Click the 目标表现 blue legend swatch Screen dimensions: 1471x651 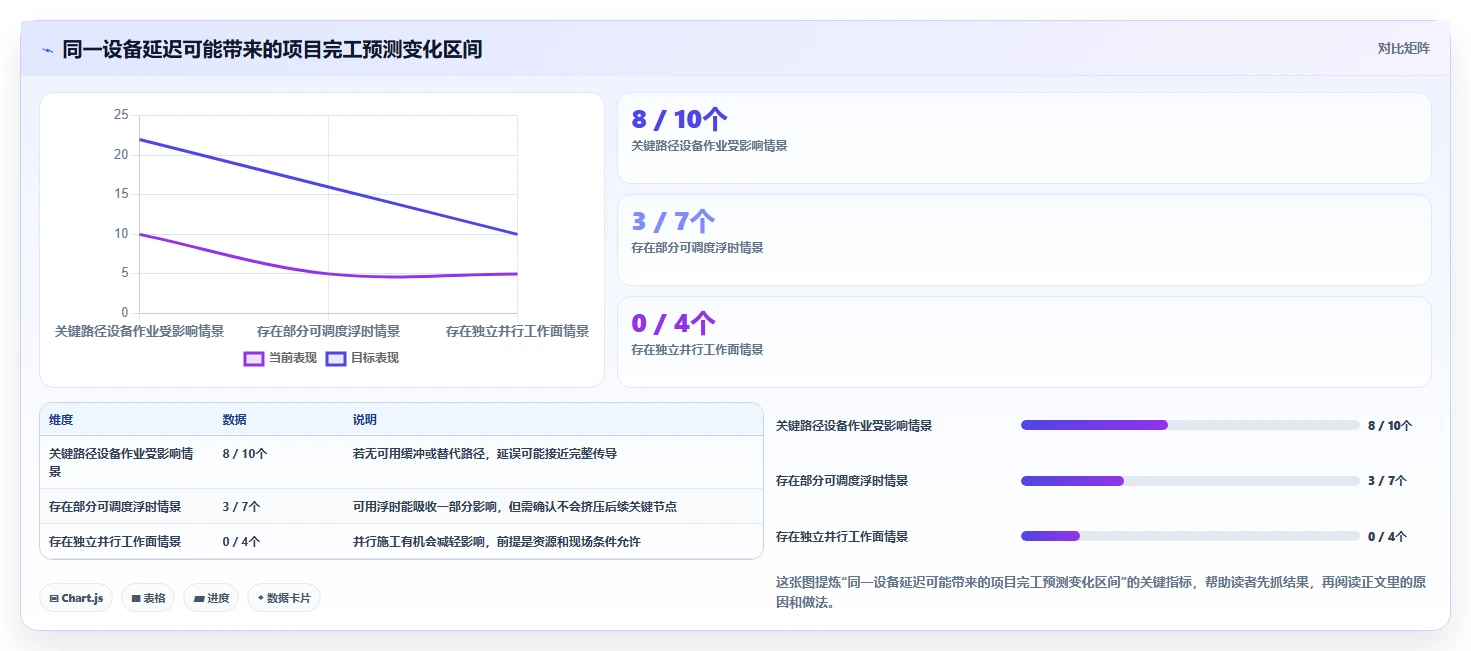coord(336,358)
